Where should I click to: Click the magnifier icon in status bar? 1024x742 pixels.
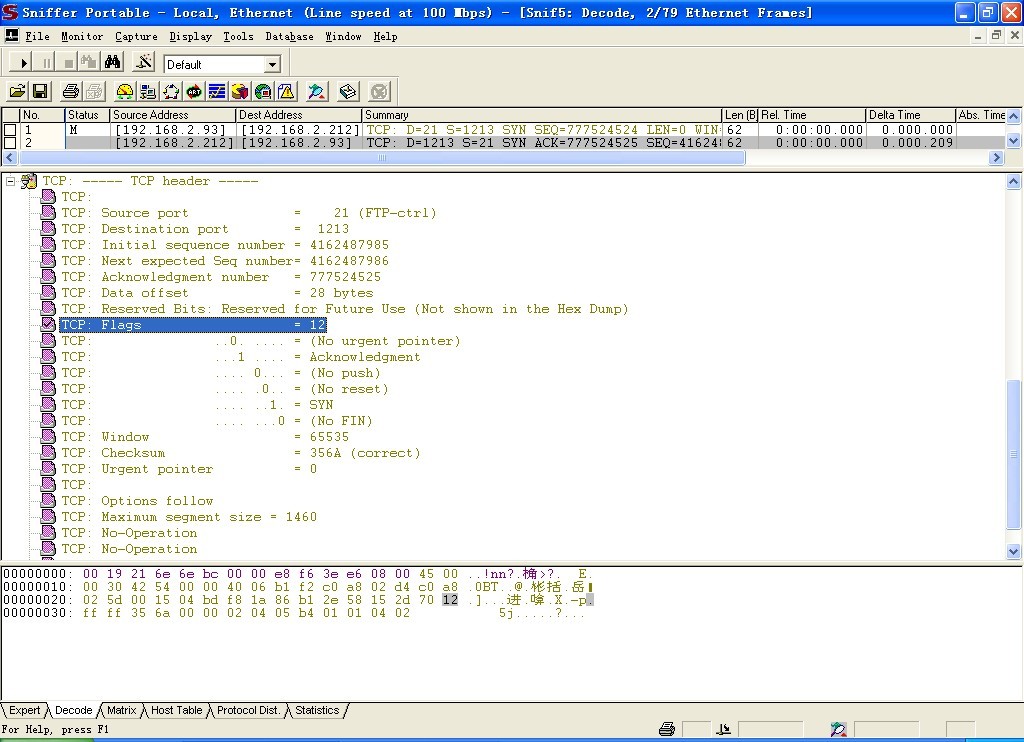(x=839, y=729)
